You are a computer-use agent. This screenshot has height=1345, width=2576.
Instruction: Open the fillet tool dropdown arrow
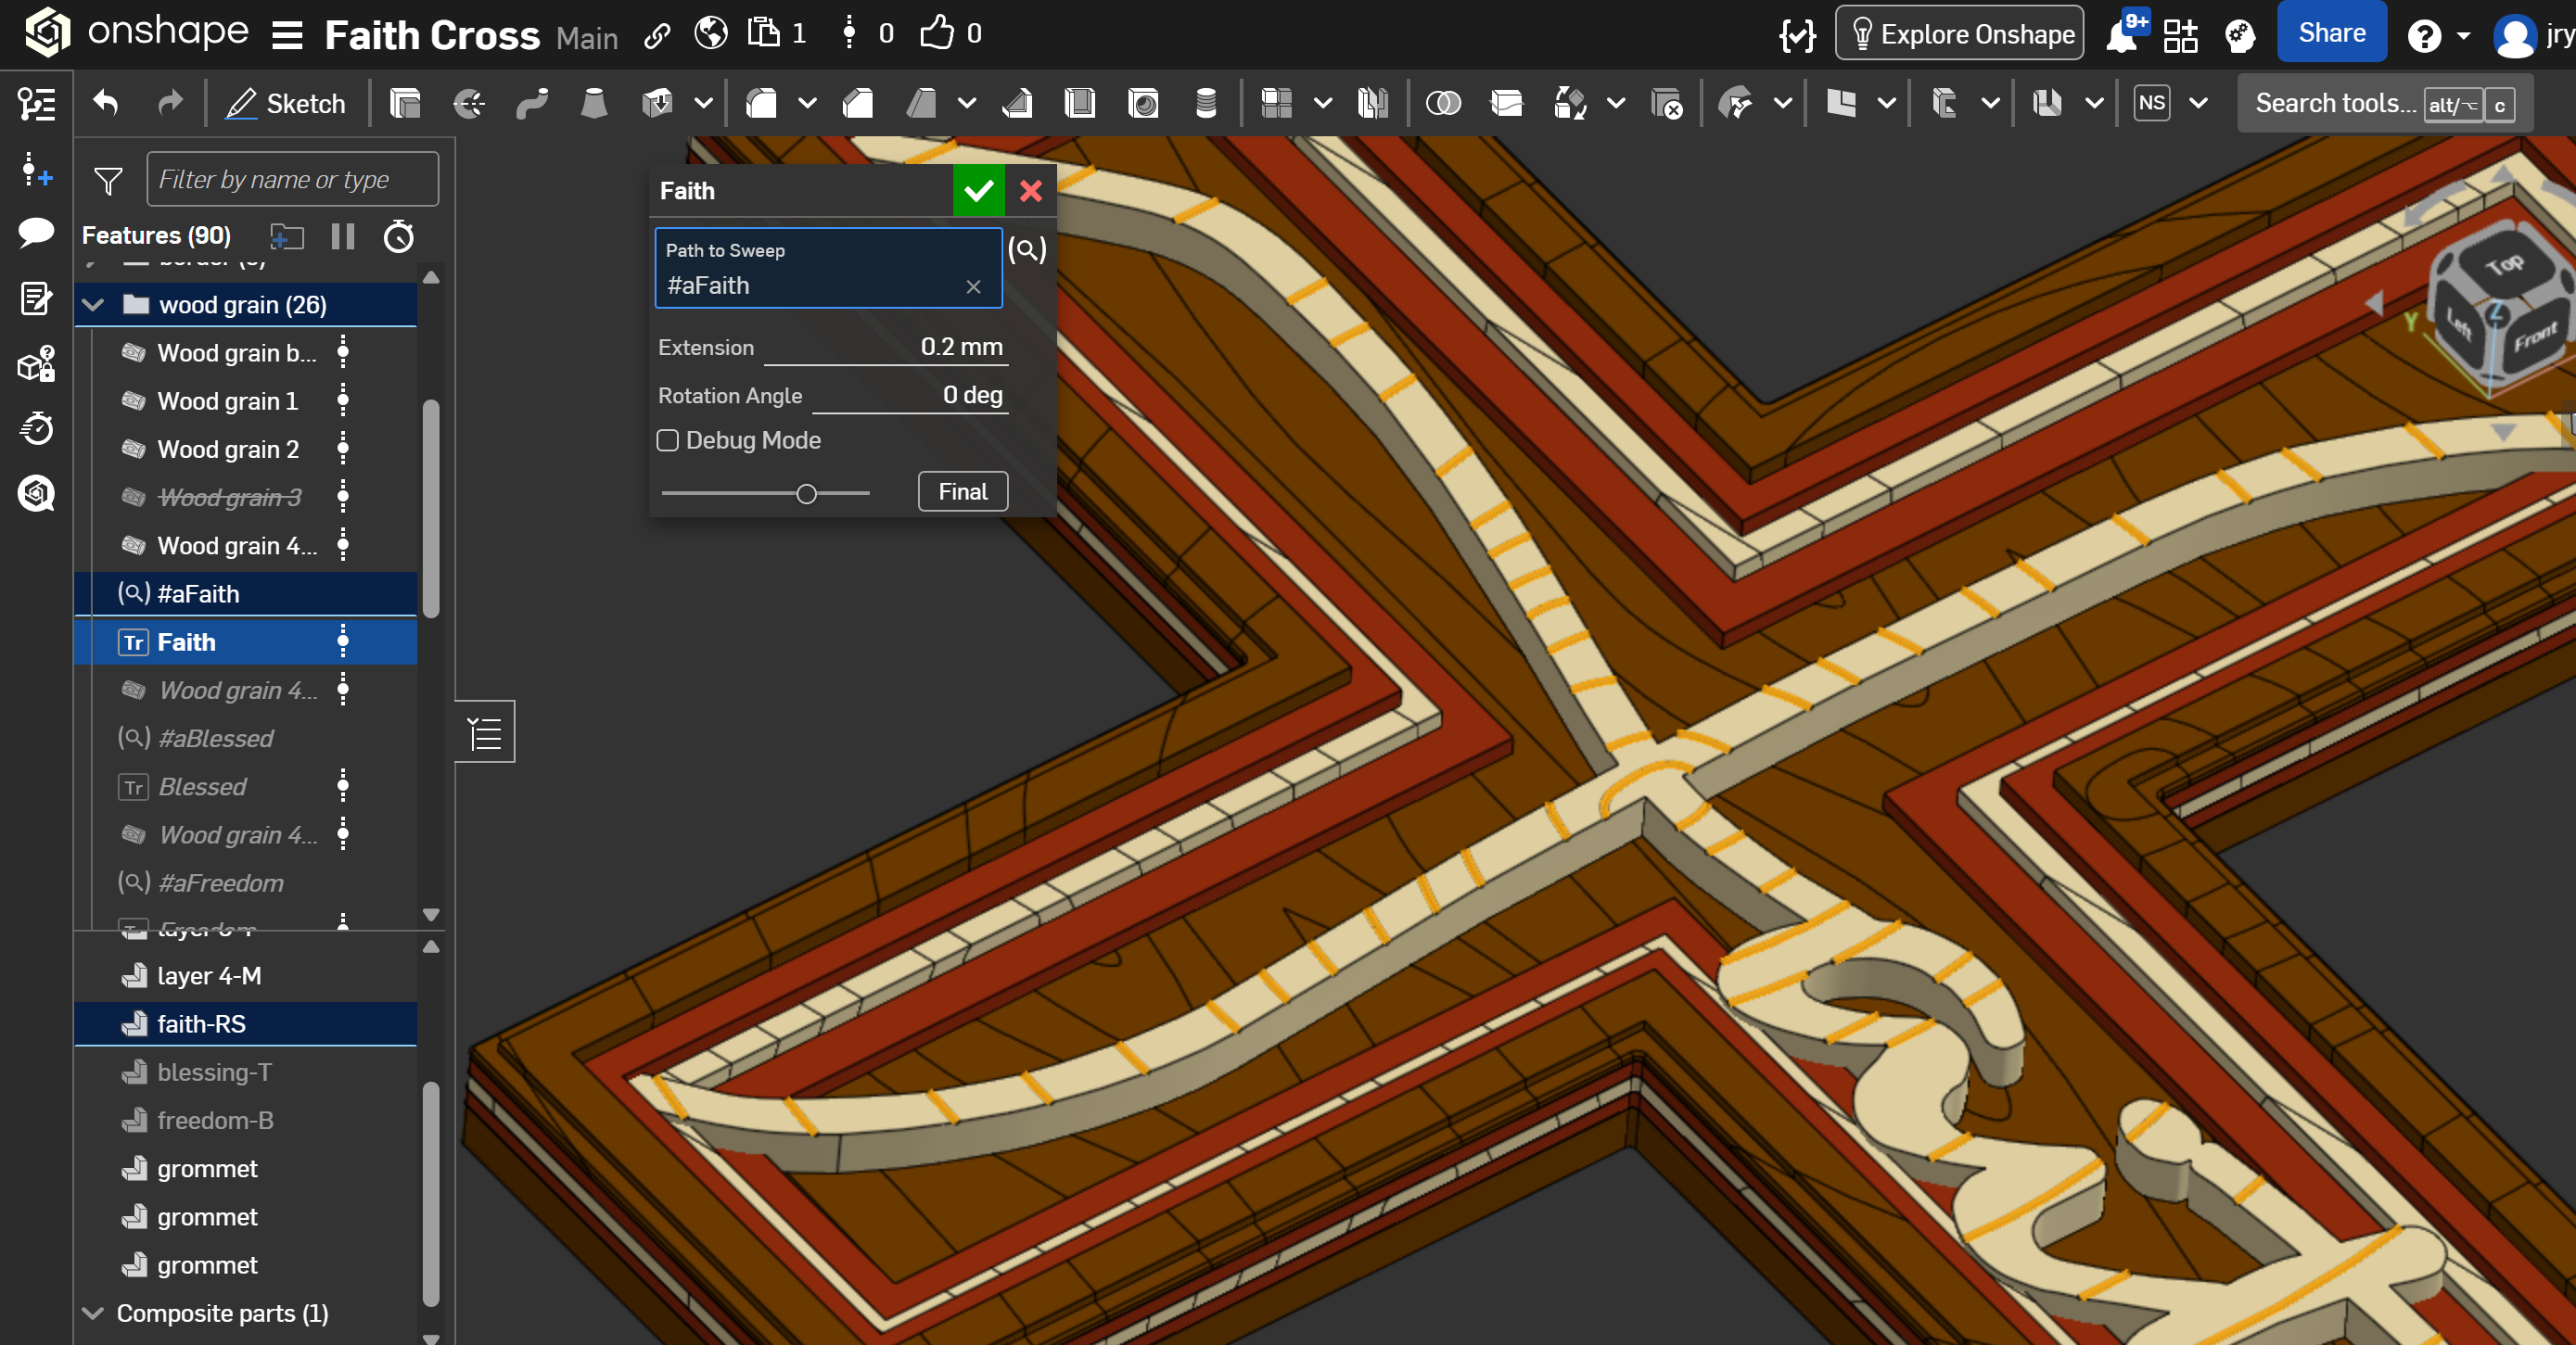click(807, 103)
